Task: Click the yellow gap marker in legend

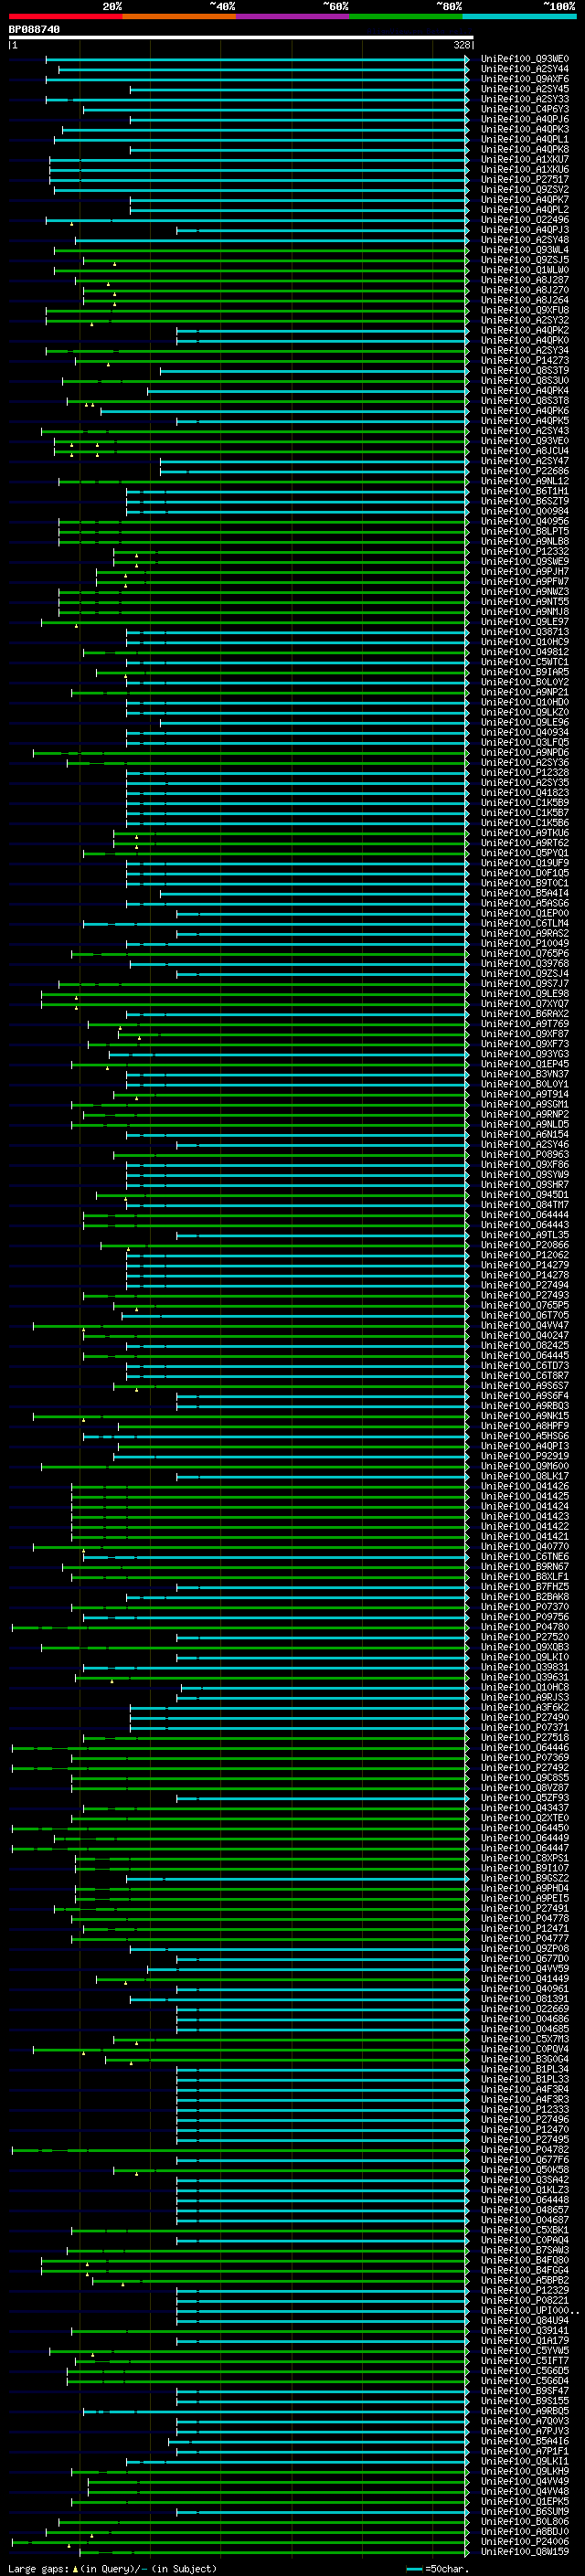Action: (x=75, y=2569)
